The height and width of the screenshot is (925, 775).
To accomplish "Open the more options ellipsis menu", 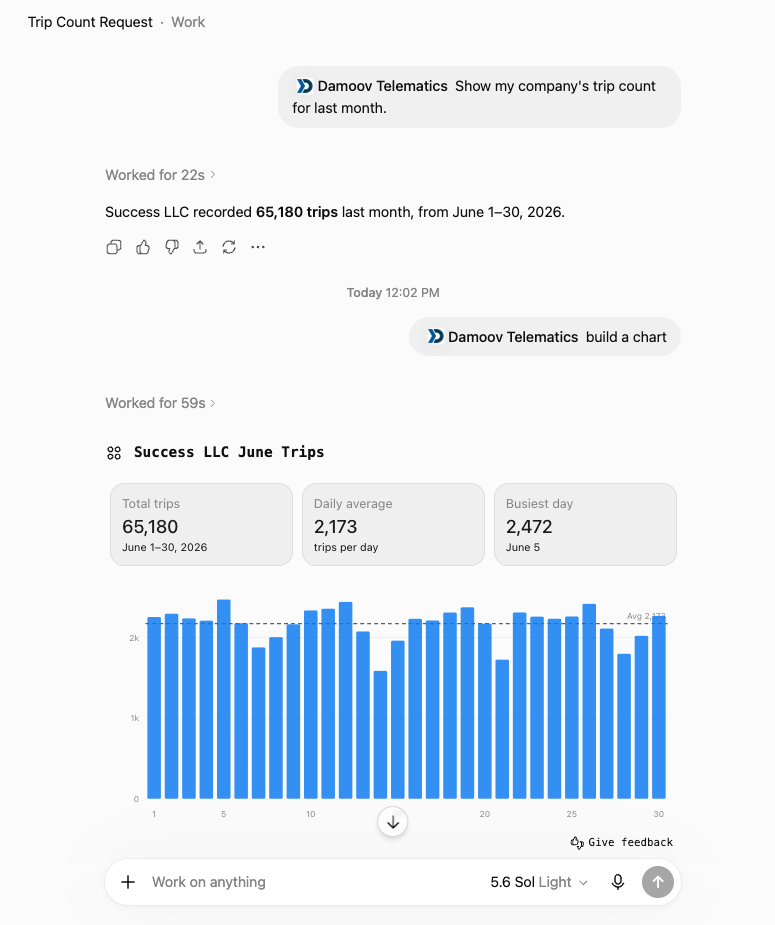I will click(258, 247).
